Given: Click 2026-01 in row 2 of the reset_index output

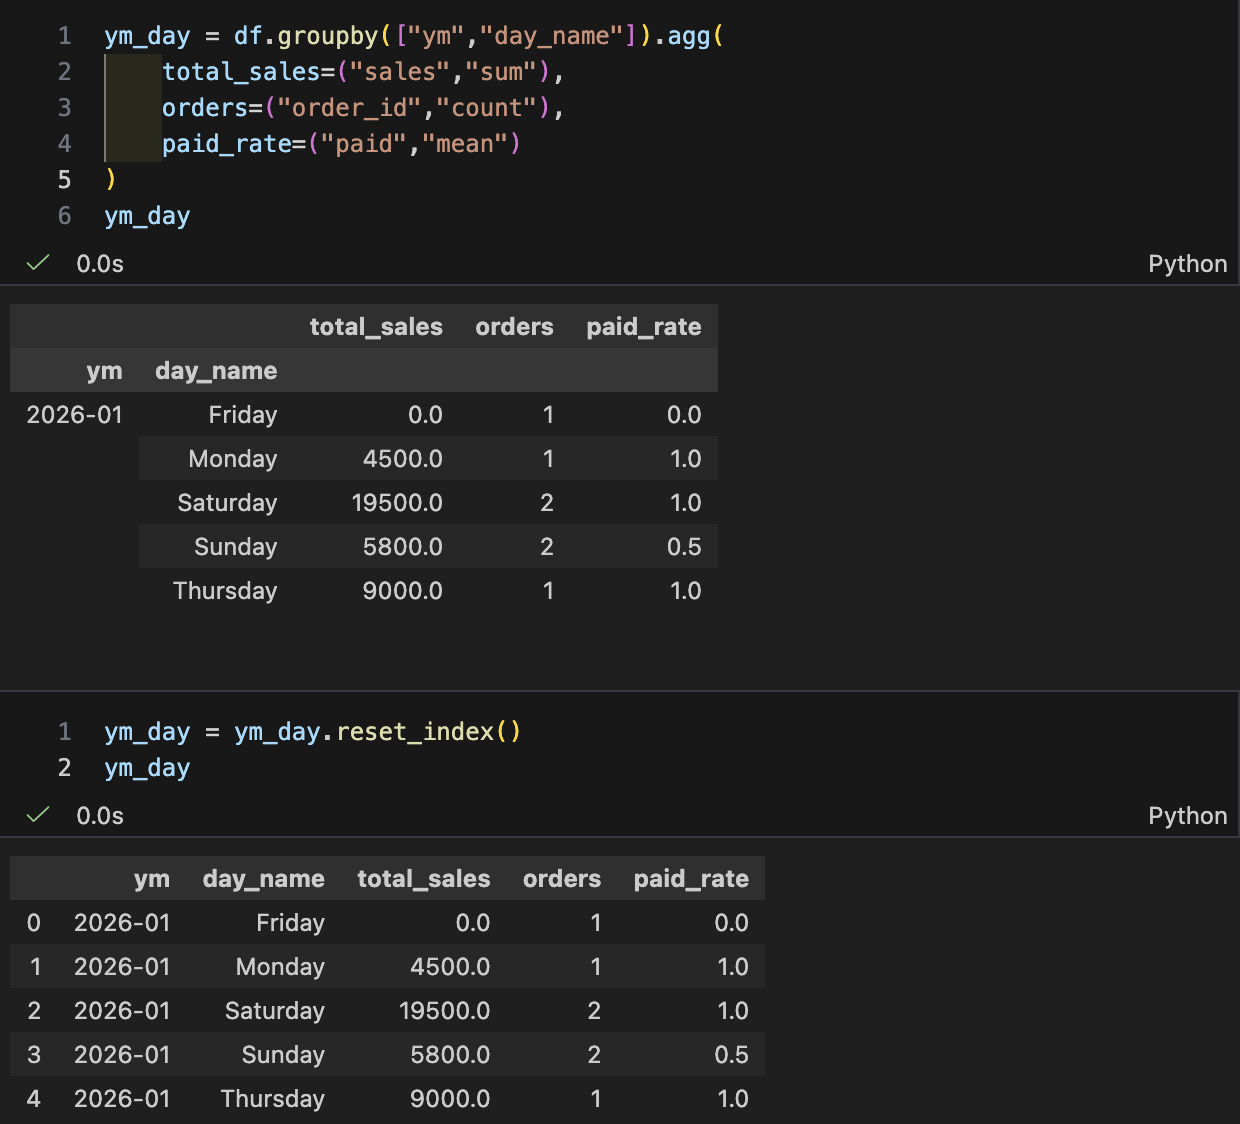Looking at the screenshot, I should [122, 1011].
